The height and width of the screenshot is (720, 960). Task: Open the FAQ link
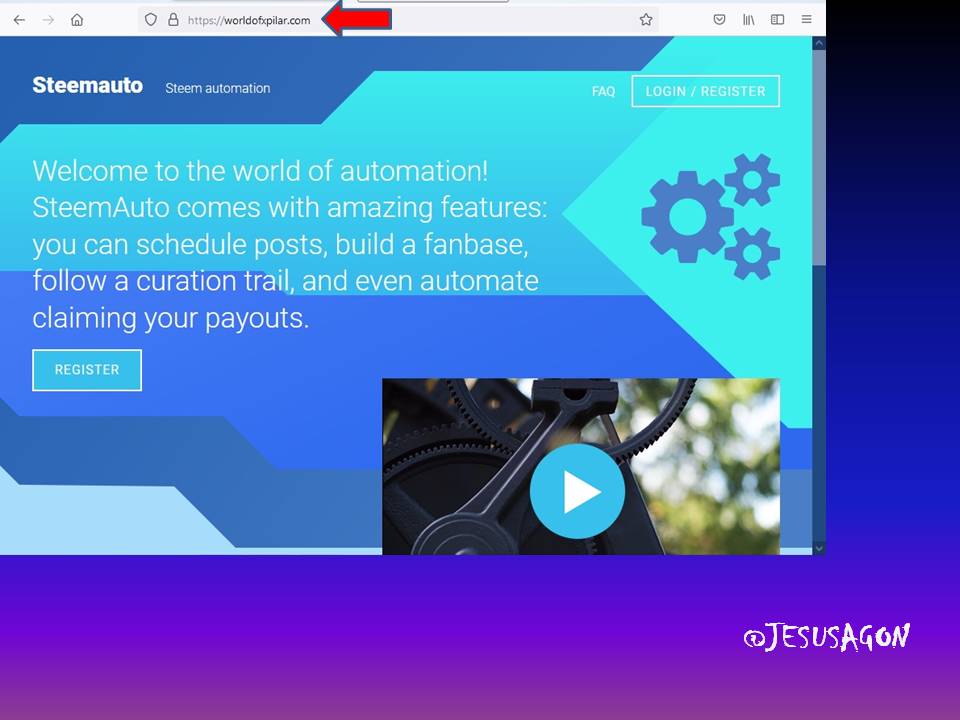tap(603, 91)
